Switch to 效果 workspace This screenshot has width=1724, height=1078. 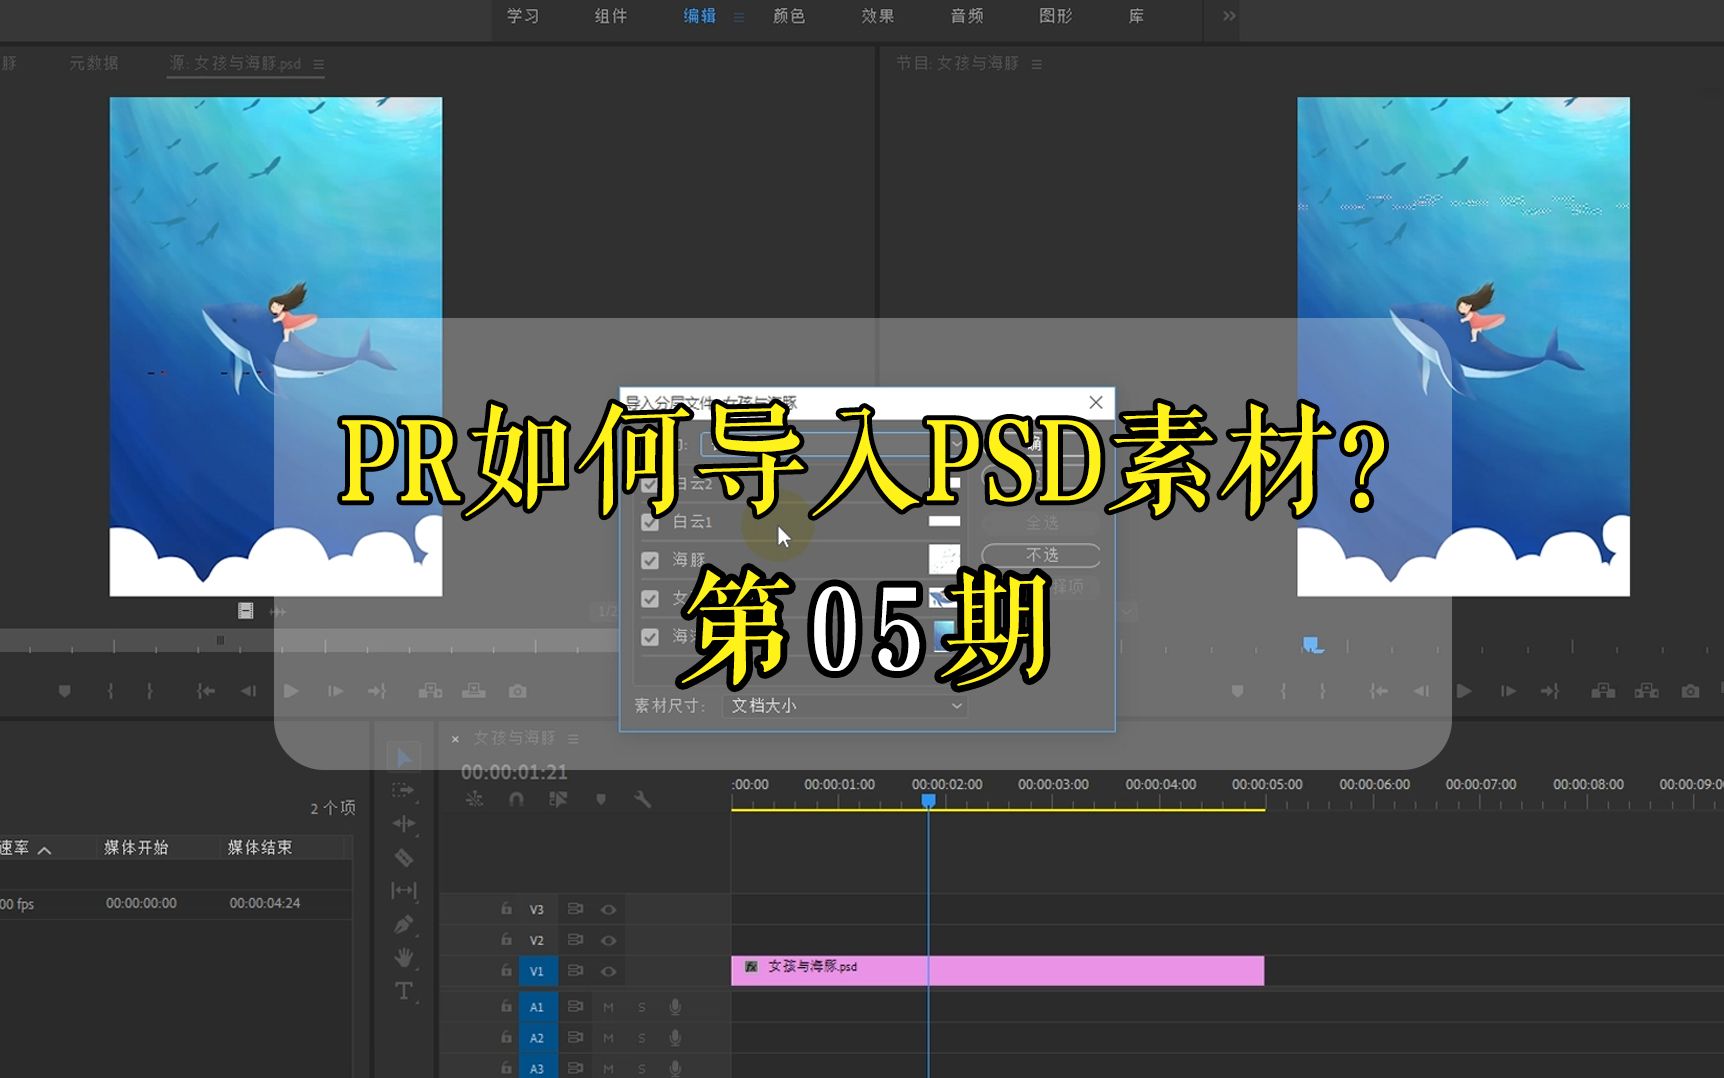coord(878,16)
